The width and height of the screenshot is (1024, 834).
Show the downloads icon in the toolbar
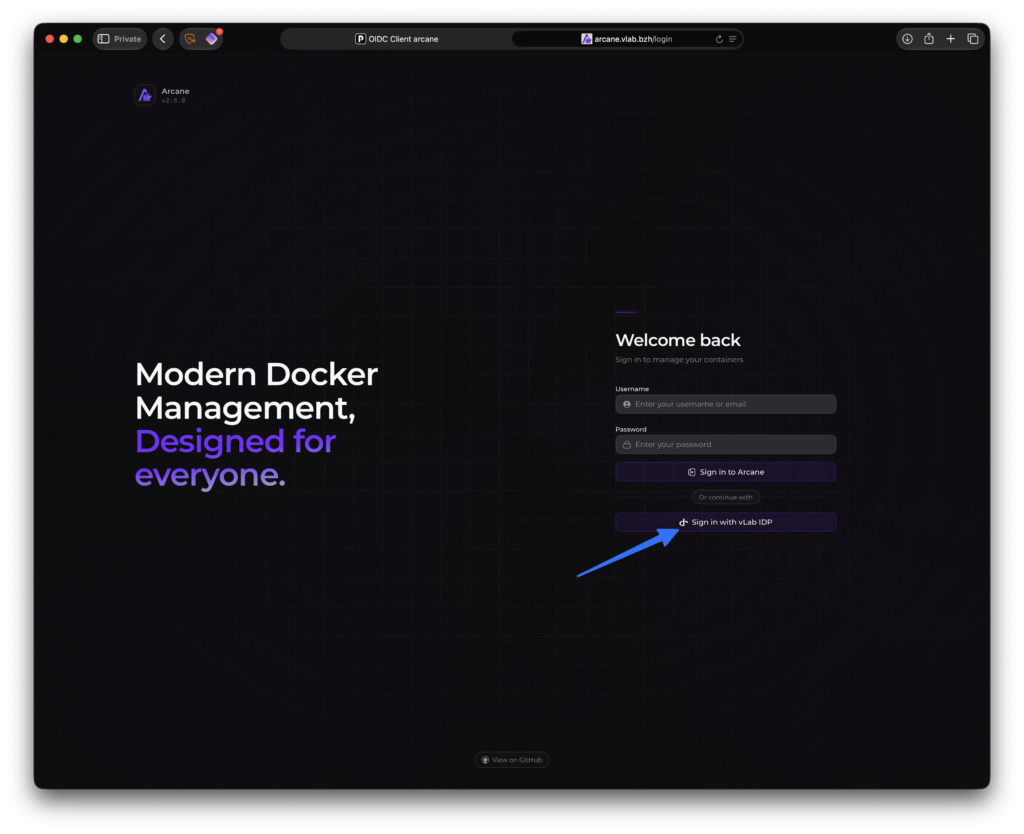pos(907,39)
